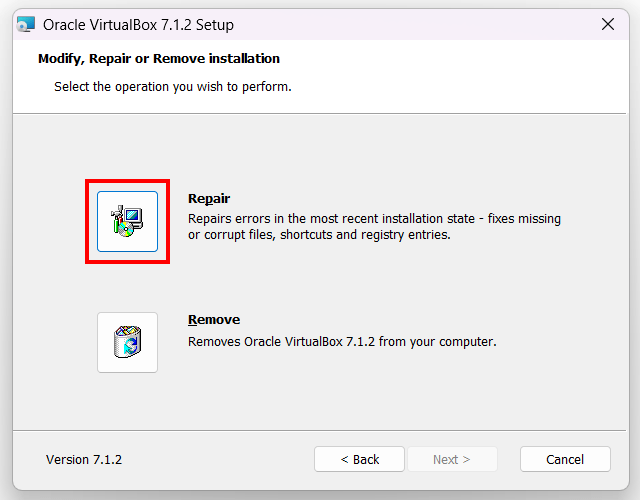This screenshot has width=640, height=500.
Task: Click the 'Removes Oracle VirtualBox 7.1.2' description
Action: tap(342, 342)
